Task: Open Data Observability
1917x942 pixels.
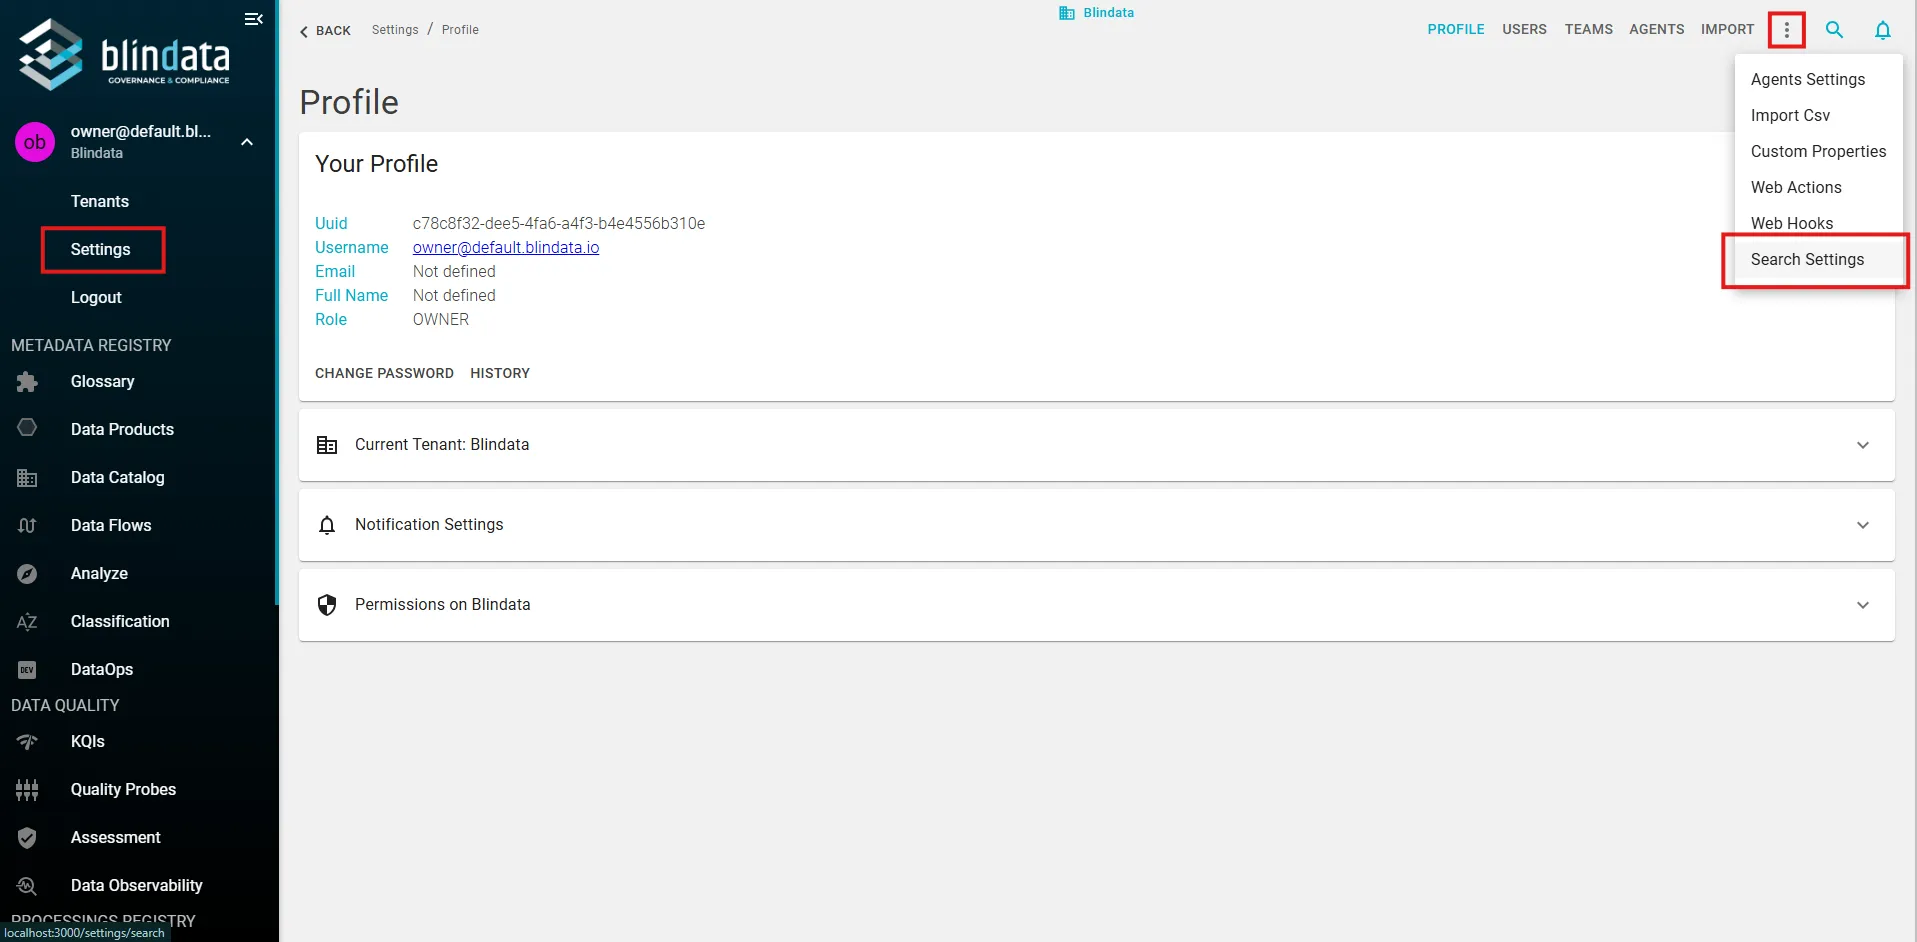Action: pos(139,885)
